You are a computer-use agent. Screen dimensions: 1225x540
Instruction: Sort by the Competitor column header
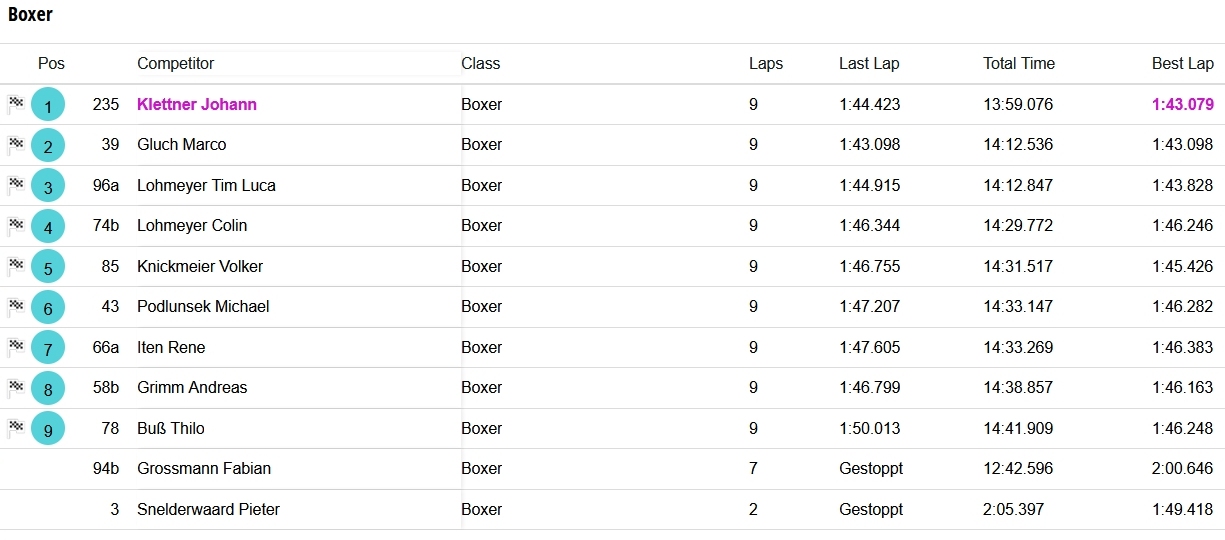175,63
